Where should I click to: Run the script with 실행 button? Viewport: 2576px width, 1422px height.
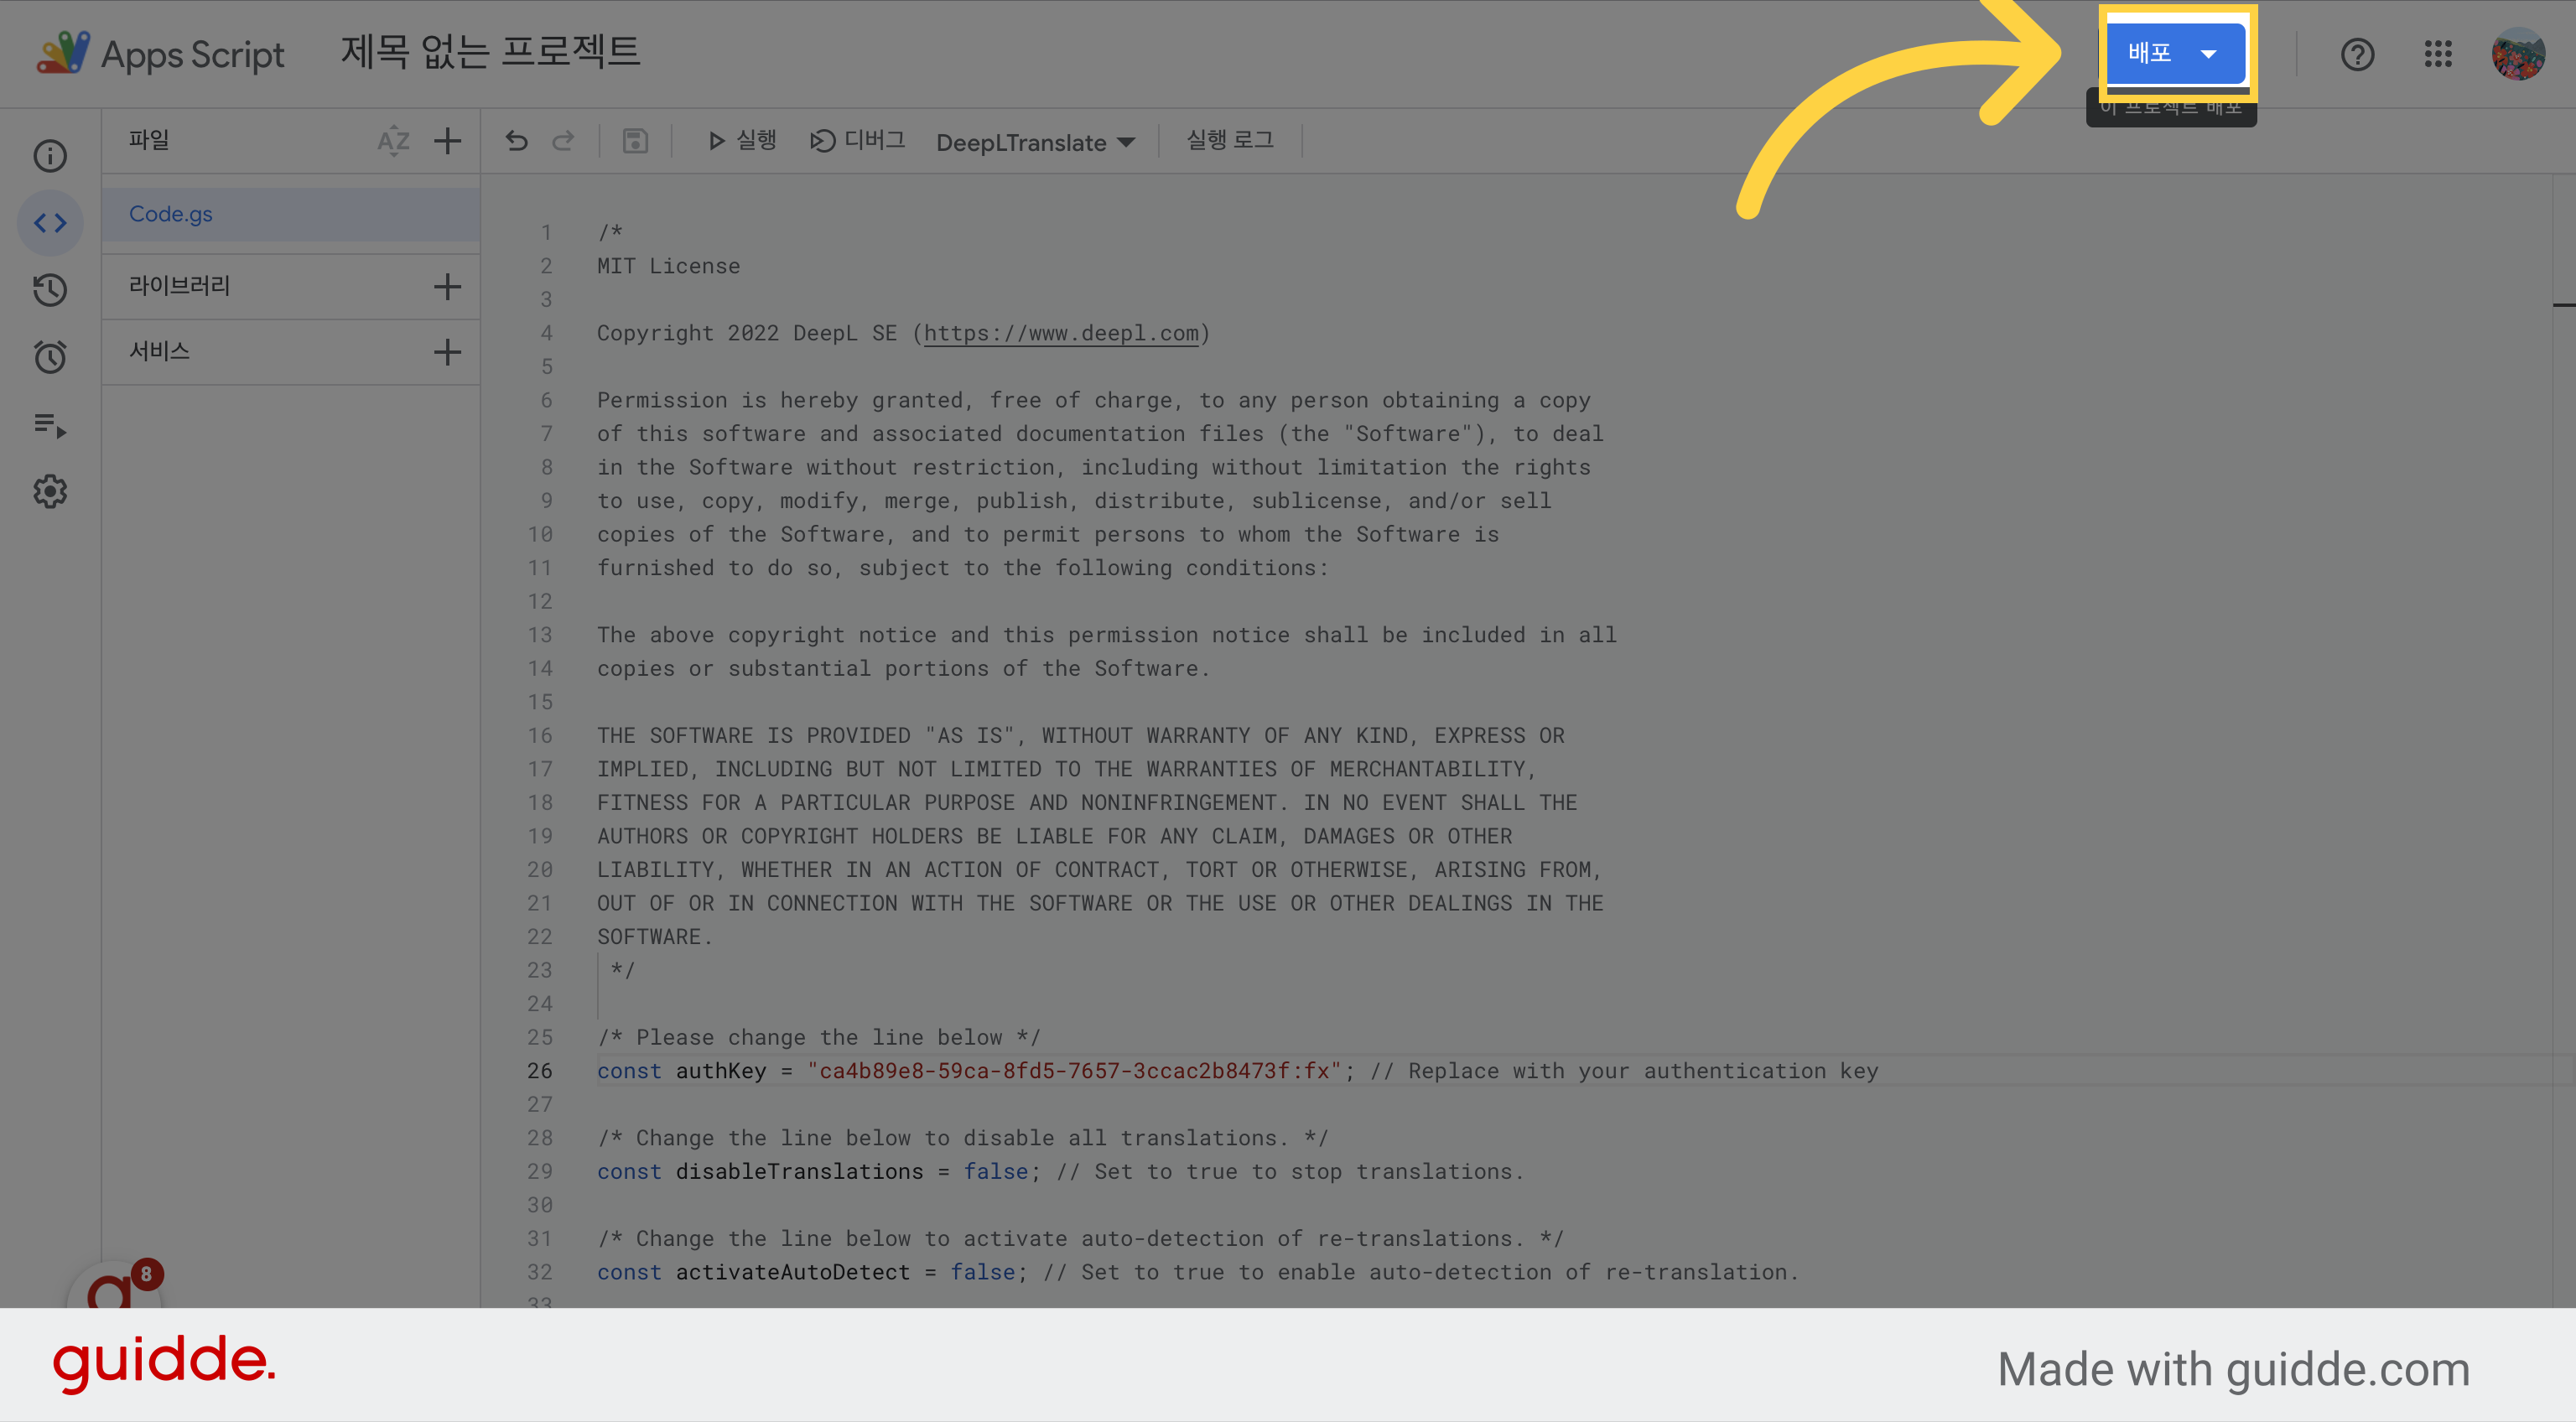click(x=741, y=141)
